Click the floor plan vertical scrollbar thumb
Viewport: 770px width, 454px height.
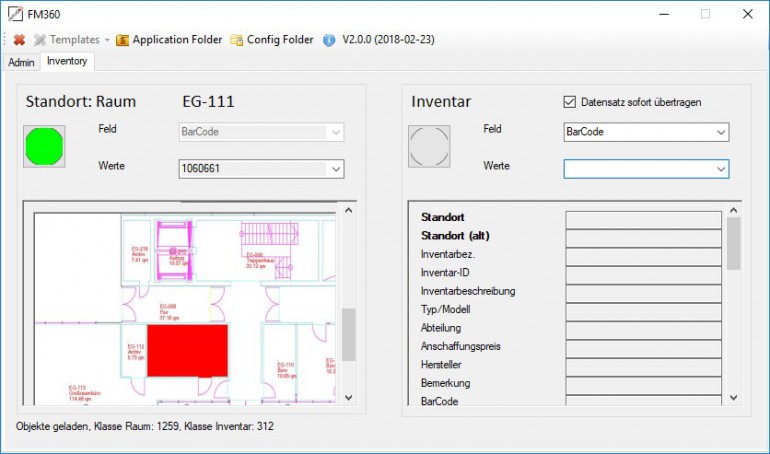click(x=349, y=334)
